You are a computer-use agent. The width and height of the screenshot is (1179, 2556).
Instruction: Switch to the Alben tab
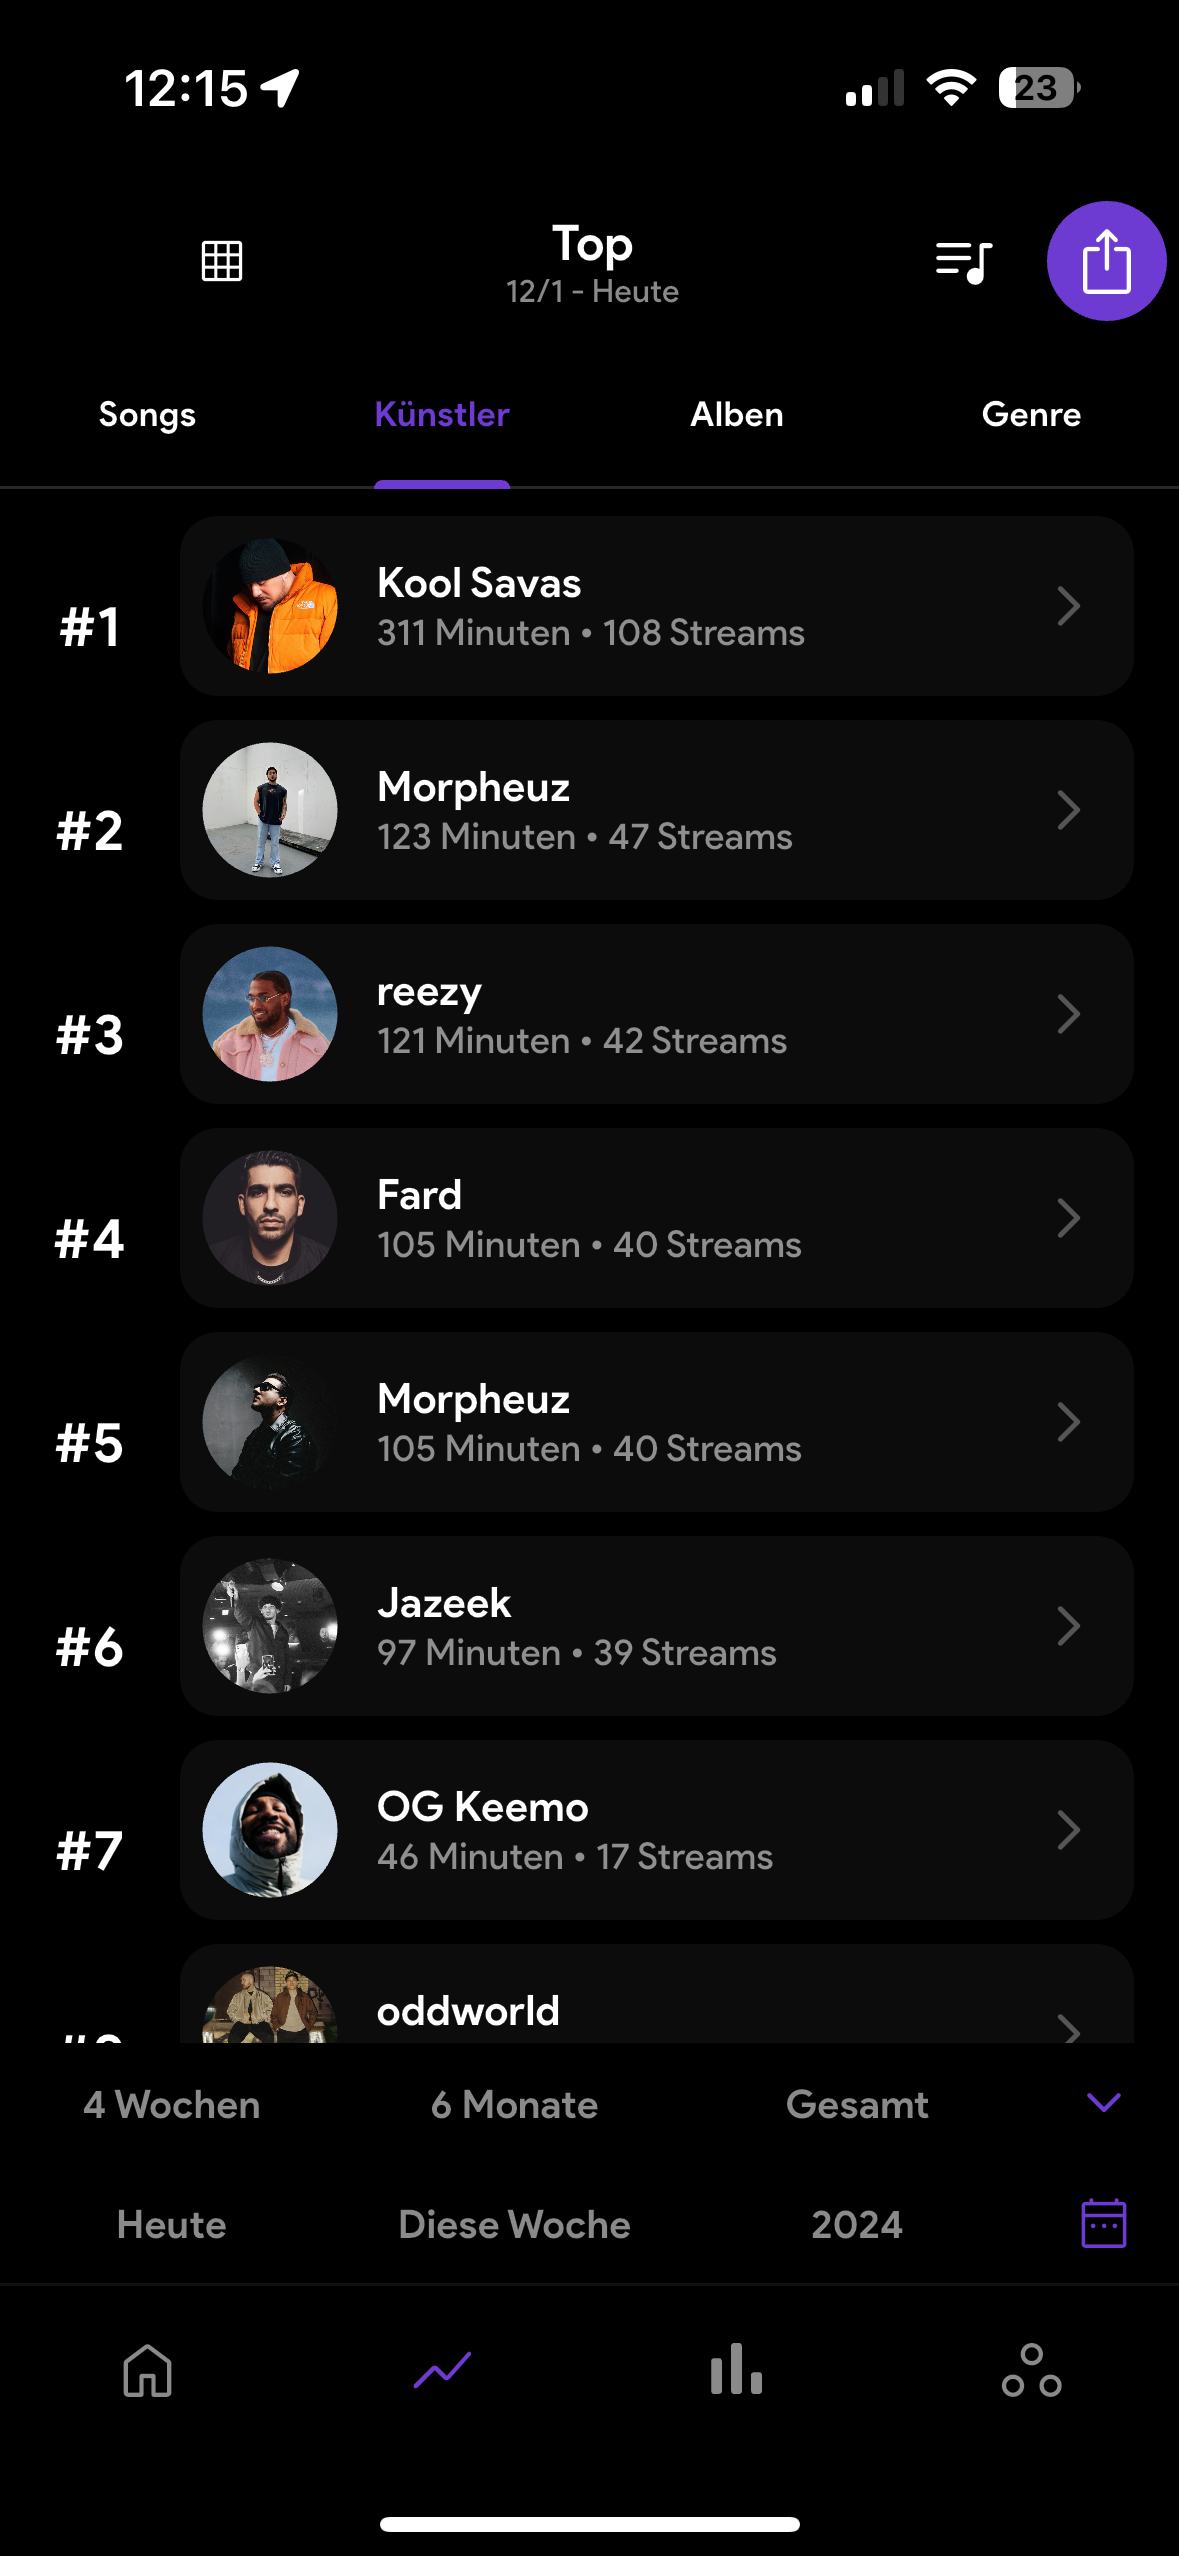tap(737, 414)
